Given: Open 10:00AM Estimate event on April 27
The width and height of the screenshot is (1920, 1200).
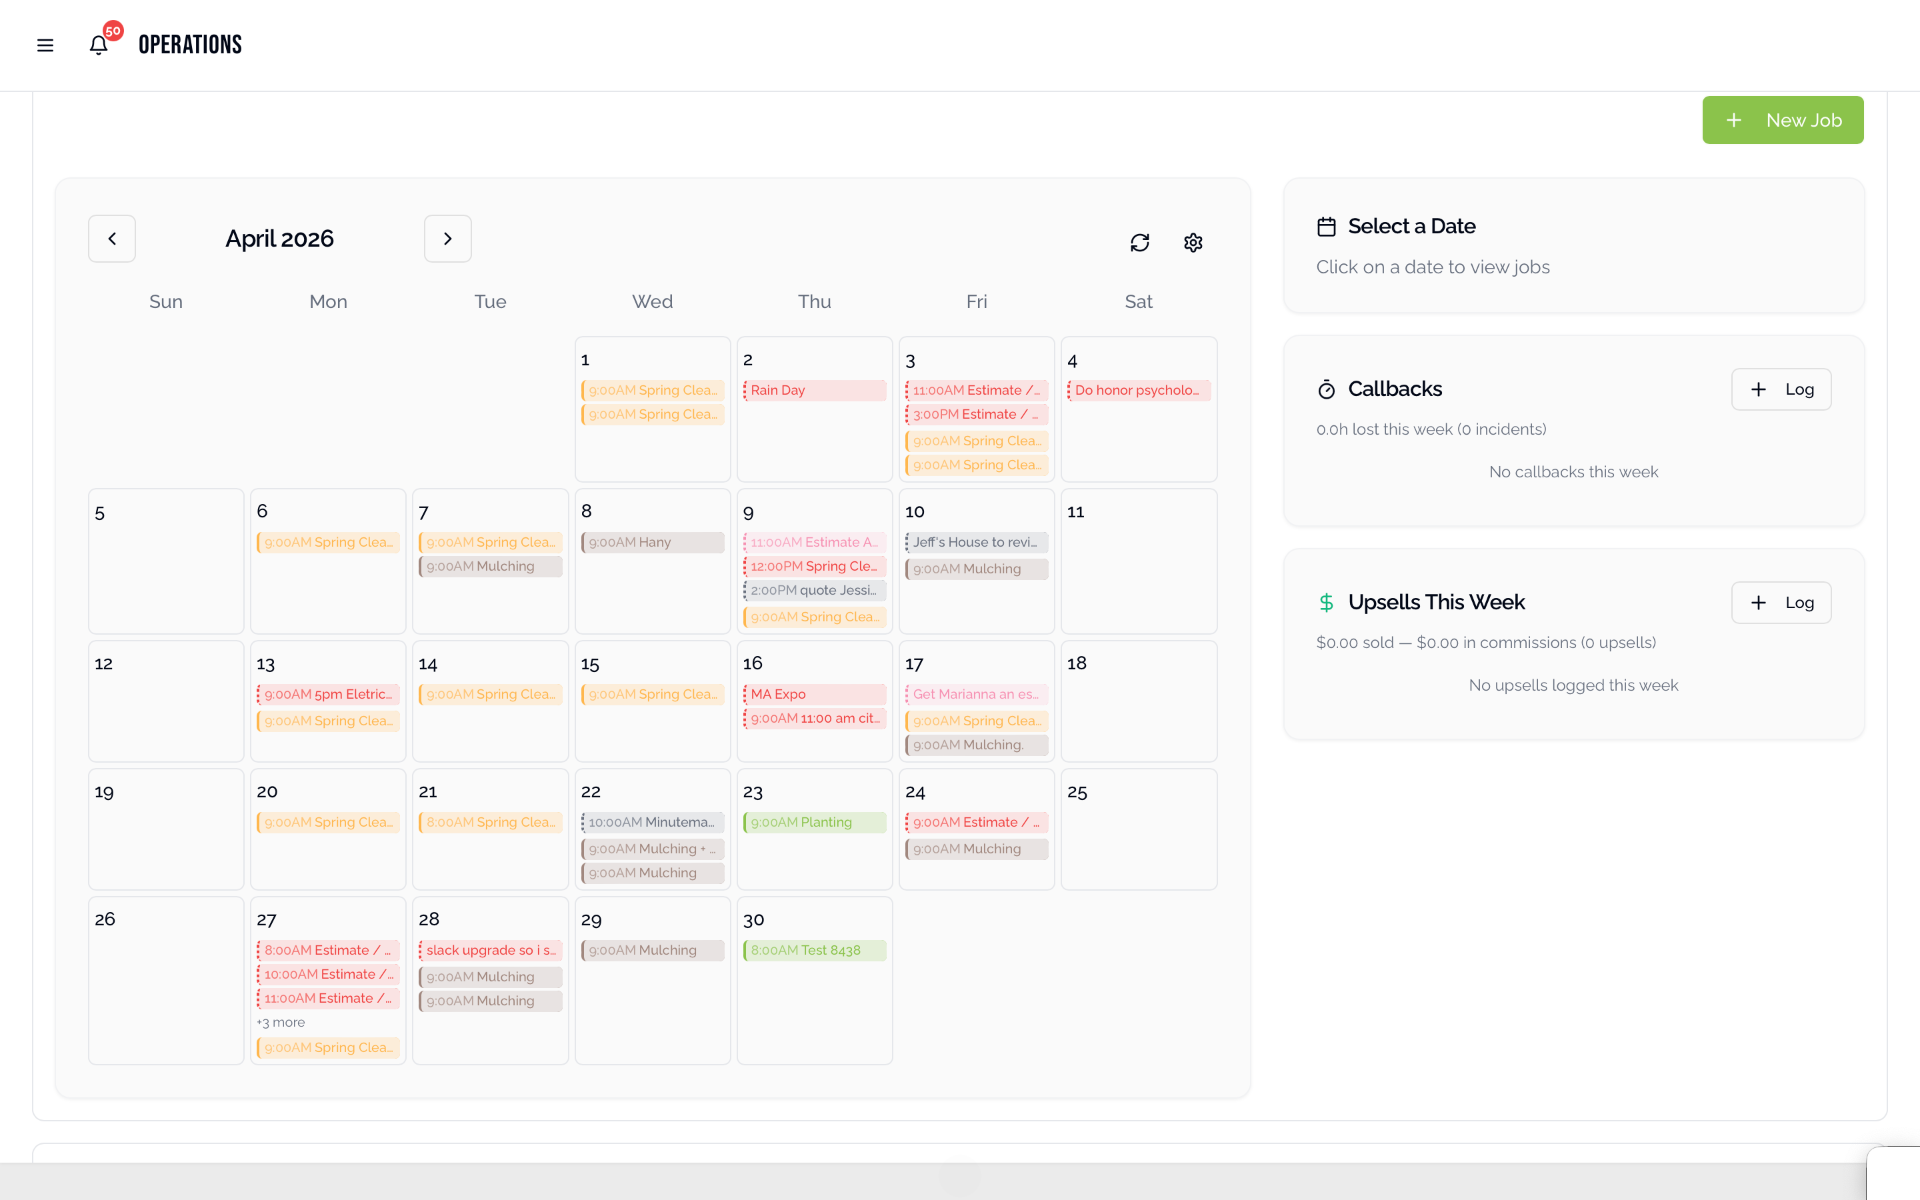Looking at the screenshot, I should [x=329, y=974].
